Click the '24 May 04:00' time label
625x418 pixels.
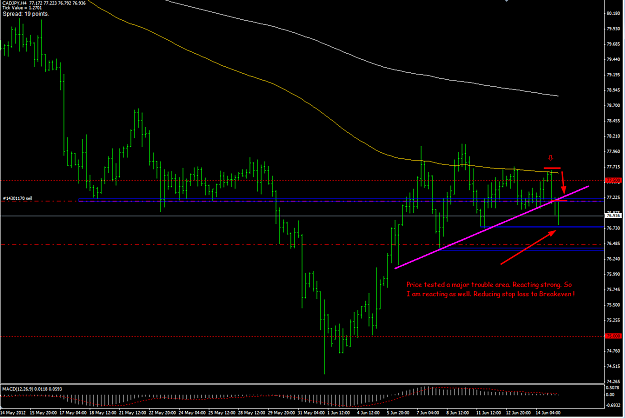tap(192, 412)
